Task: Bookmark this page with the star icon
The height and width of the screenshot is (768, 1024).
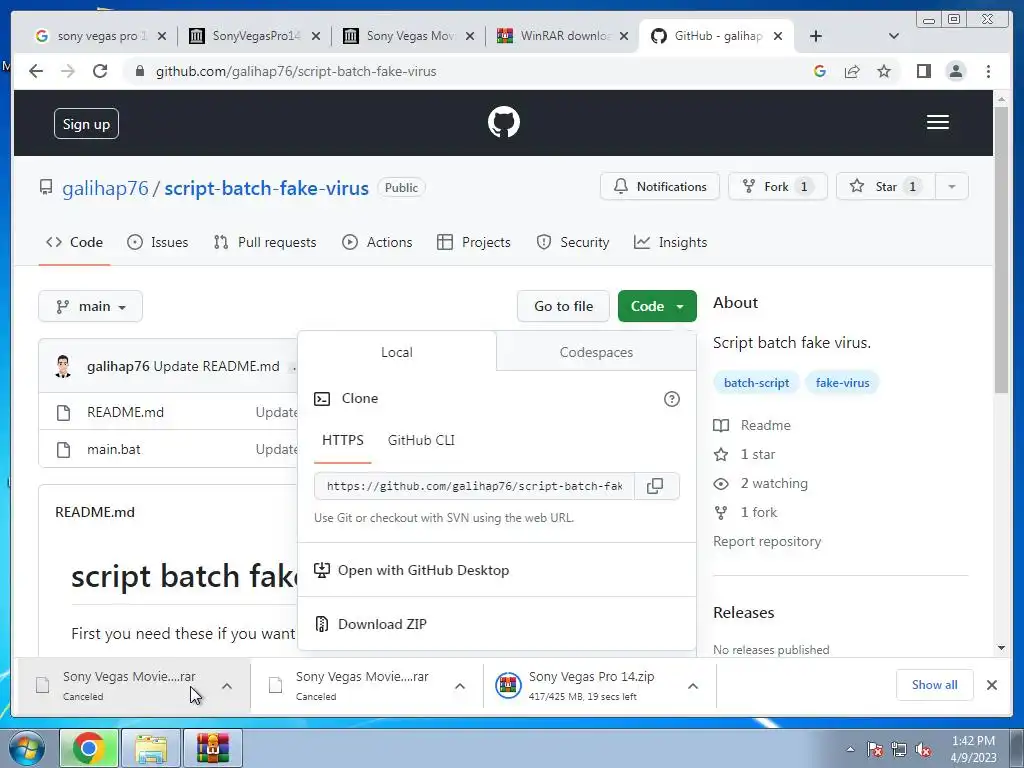Action: (884, 71)
